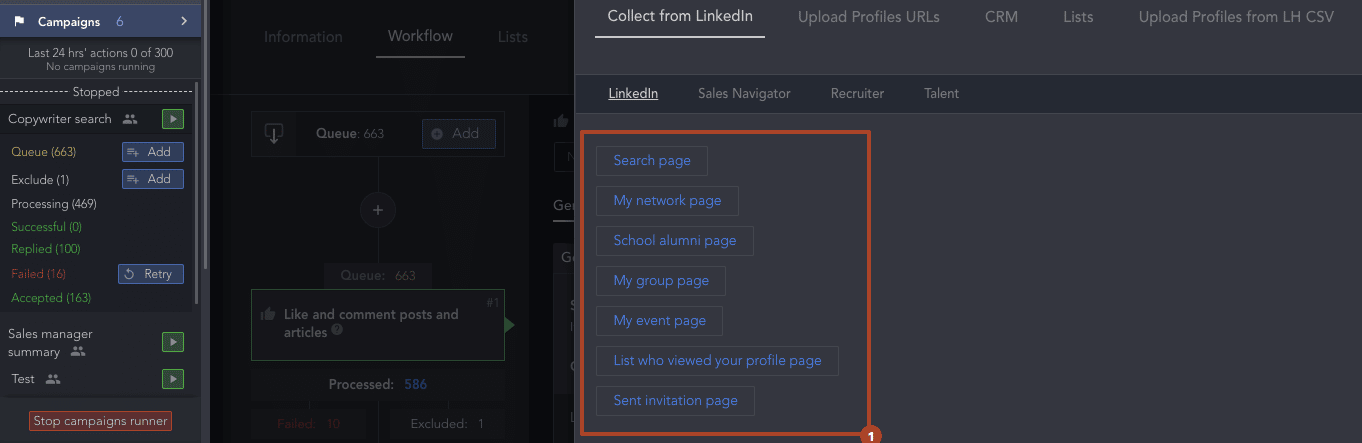The width and height of the screenshot is (1362, 443).
Task: Open the Replied (100) list
Action: 45,249
